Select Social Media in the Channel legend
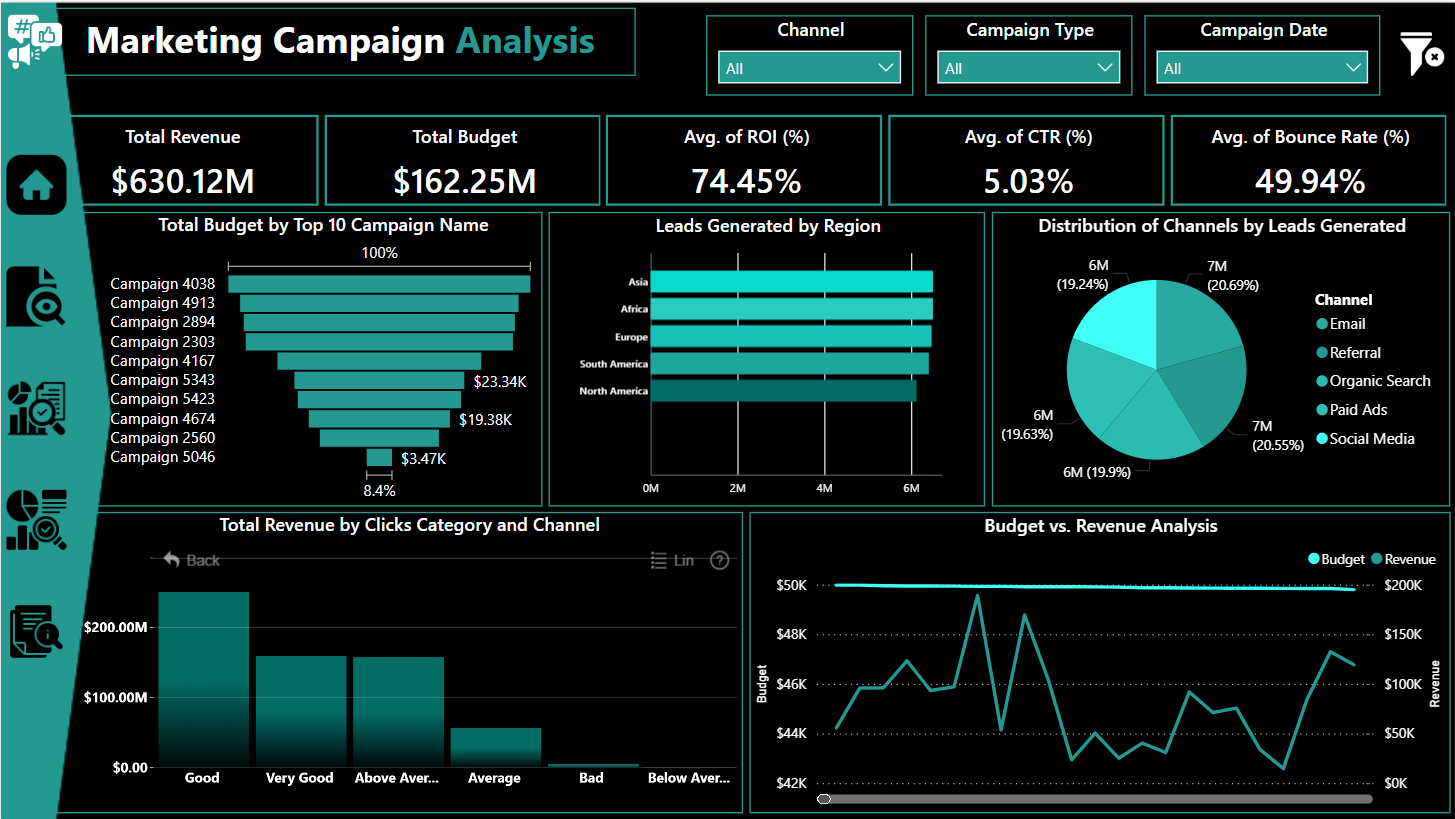Screen dimensions: 1455x819 pos(1364,439)
